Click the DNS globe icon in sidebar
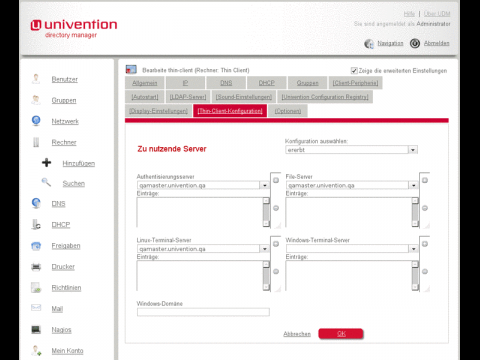This screenshot has height=360, width=480. pos(36,203)
